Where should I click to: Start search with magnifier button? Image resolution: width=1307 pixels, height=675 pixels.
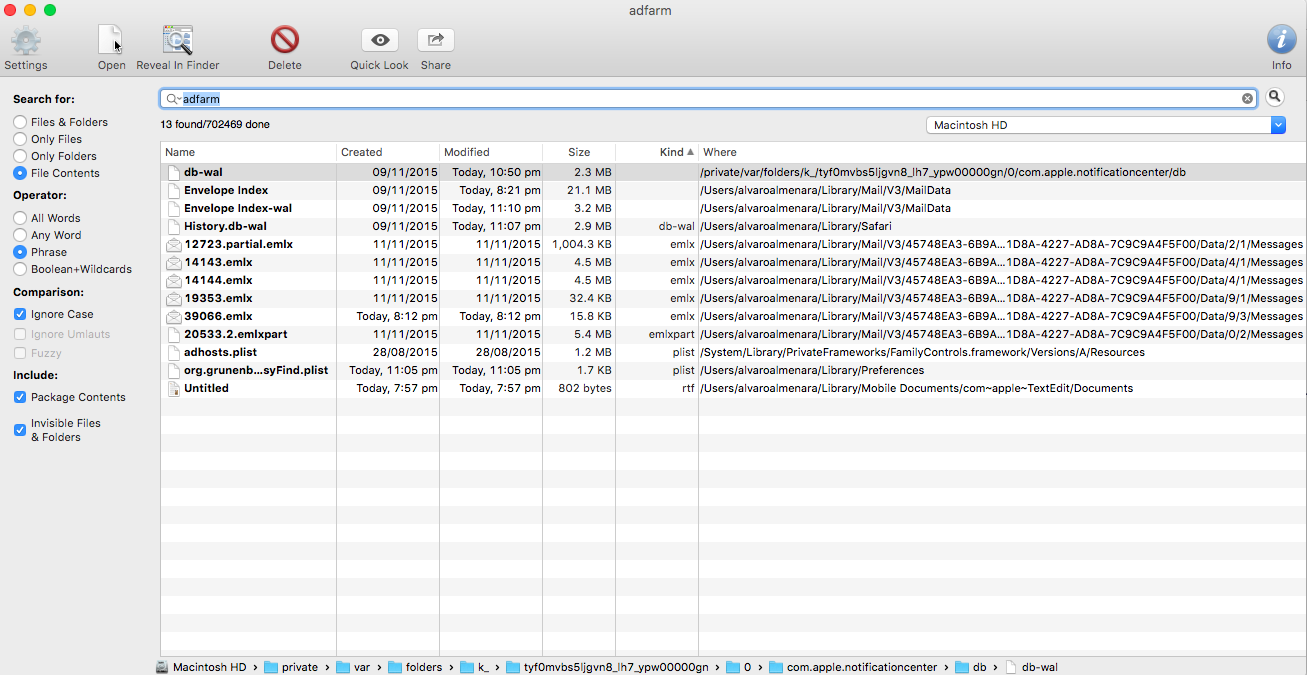pos(1275,97)
